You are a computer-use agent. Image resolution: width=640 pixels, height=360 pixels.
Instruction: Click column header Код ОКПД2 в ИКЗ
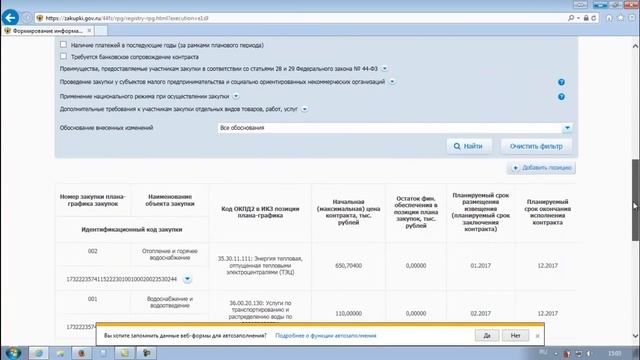(x=260, y=212)
